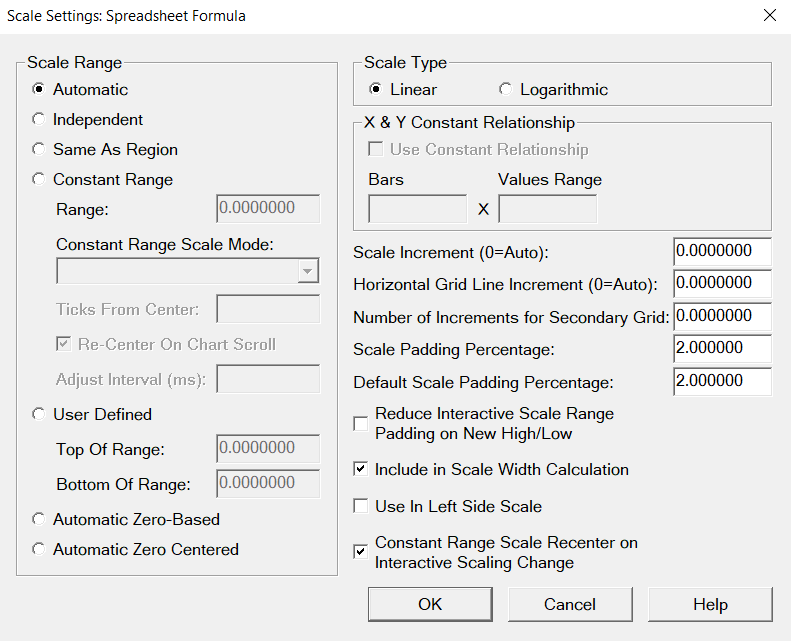Enable Use In Left Side Scale
791x641 pixels.
361,506
